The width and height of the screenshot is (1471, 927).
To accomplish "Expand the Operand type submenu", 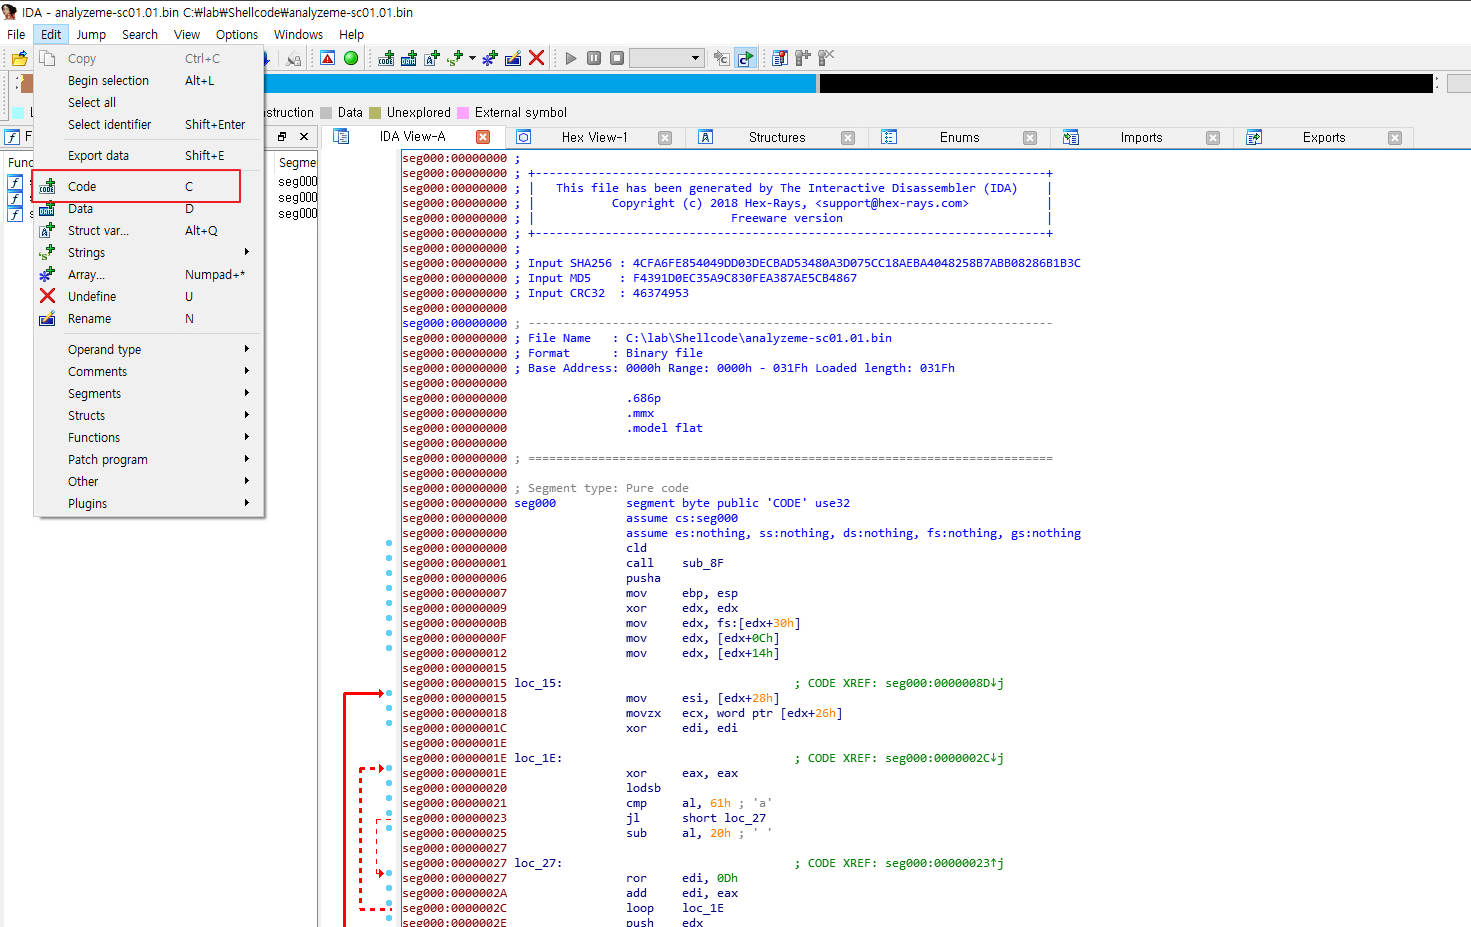I will click(x=149, y=350).
